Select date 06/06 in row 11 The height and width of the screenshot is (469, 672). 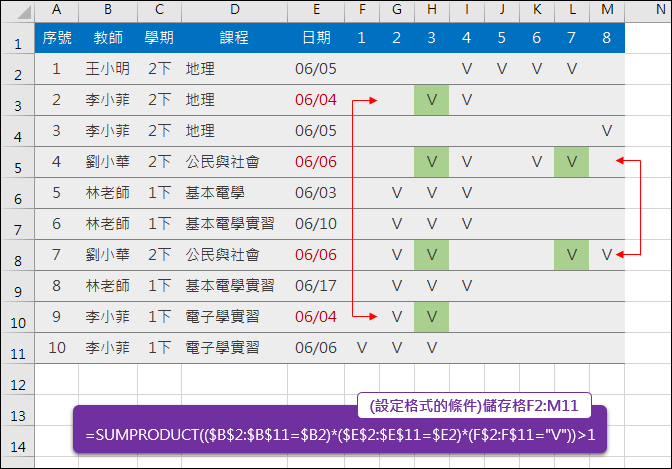click(316, 348)
